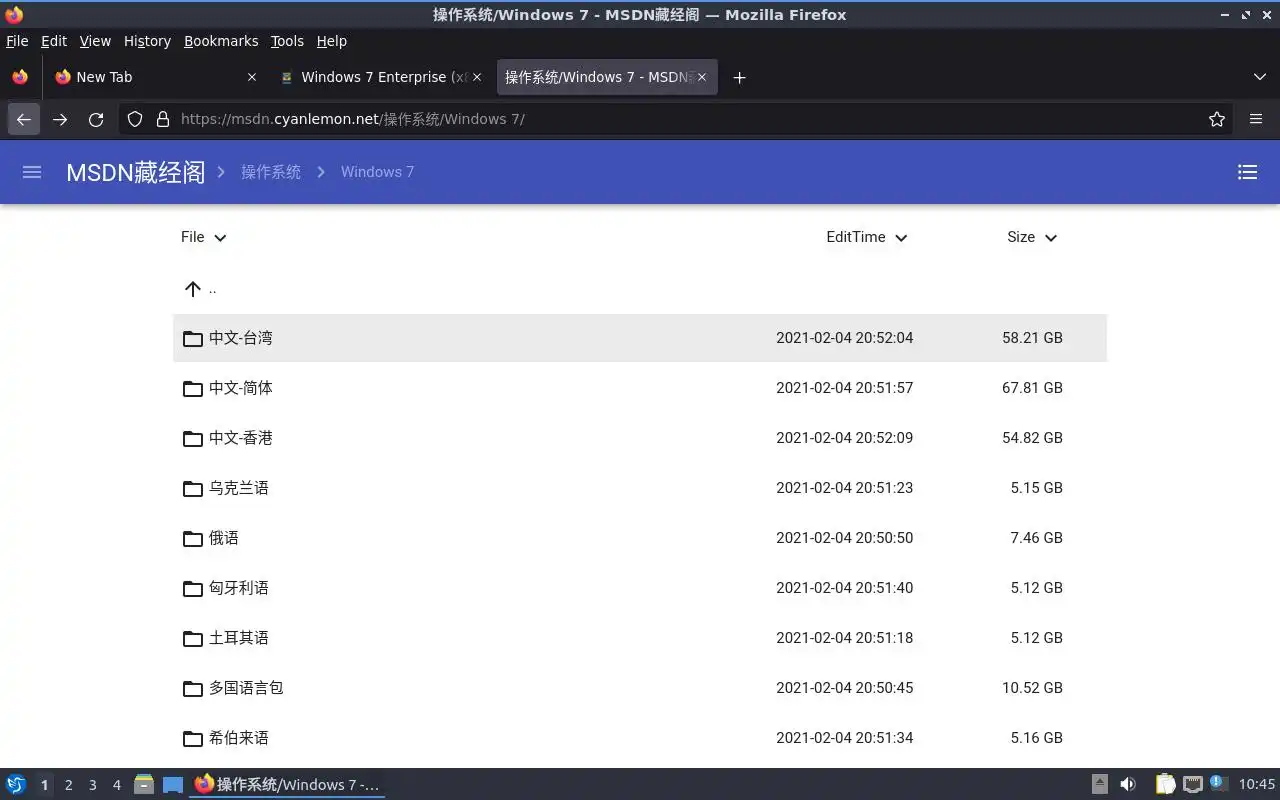Open the Bookmarks menu

[221, 41]
